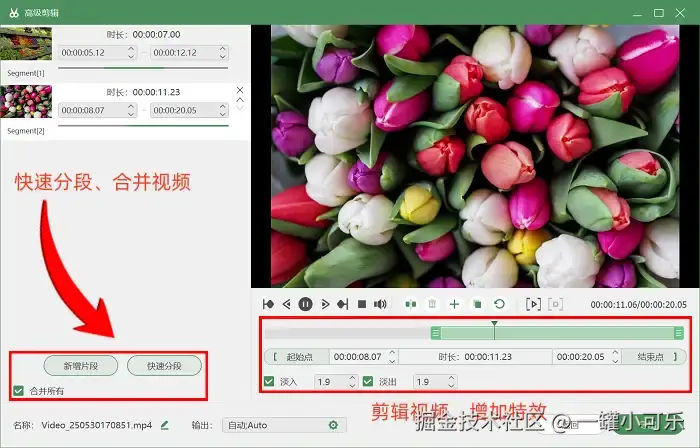Jump to segment start playback icon
The height and width of the screenshot is (448, 700).
(268, 304)
